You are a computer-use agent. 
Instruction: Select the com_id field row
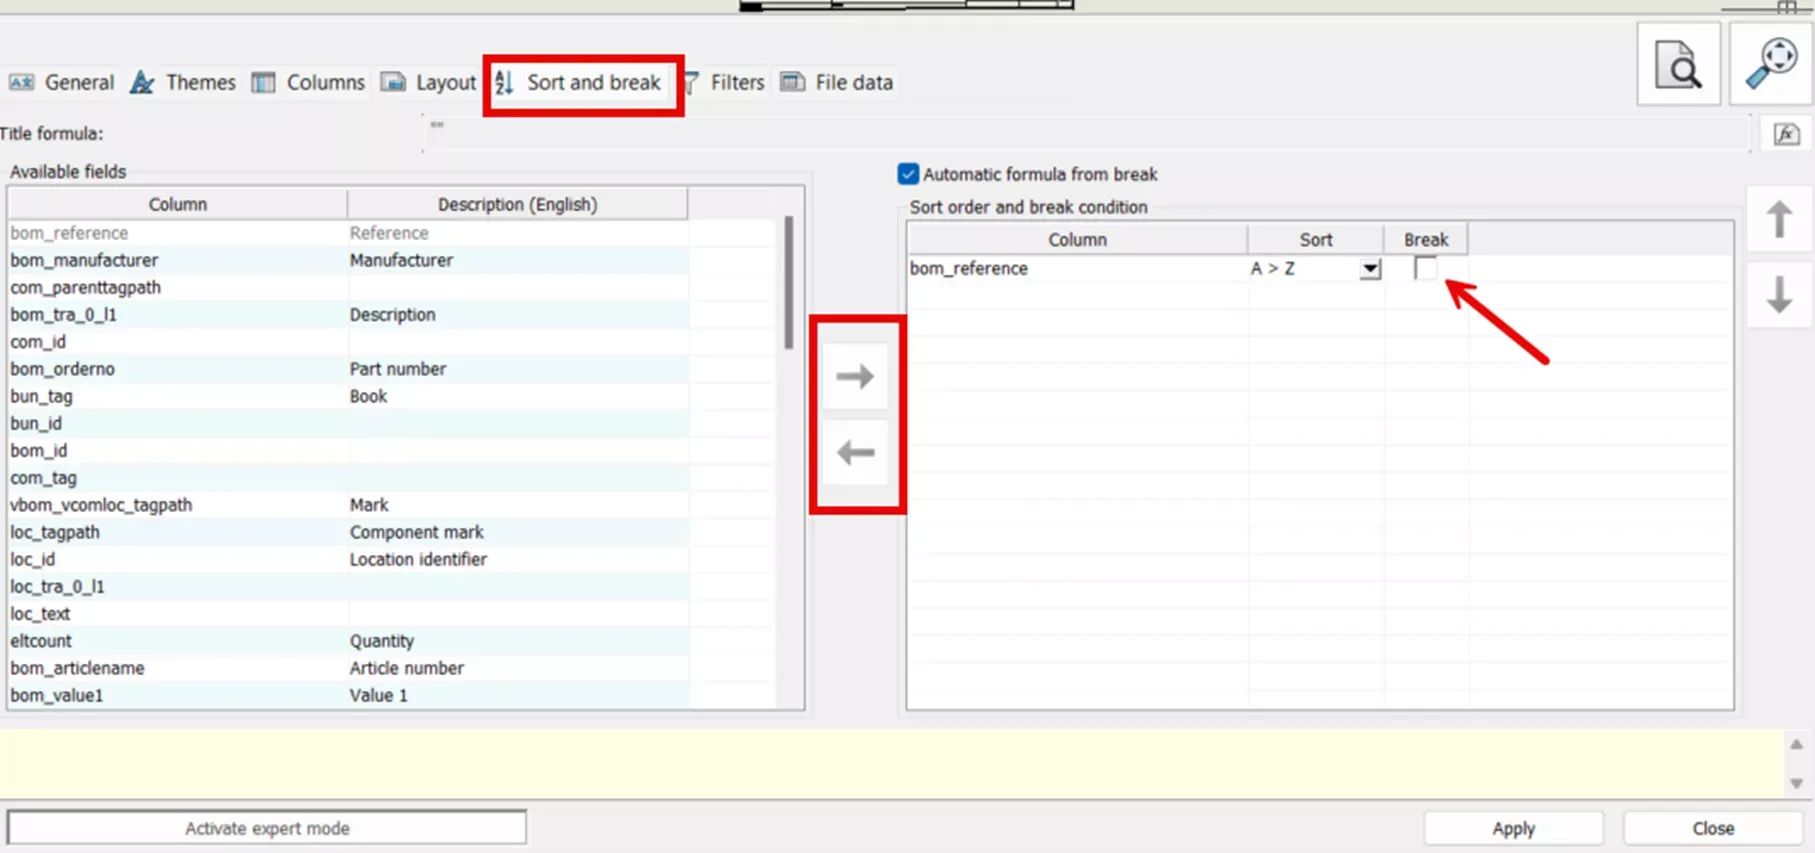tap(348, 342)
